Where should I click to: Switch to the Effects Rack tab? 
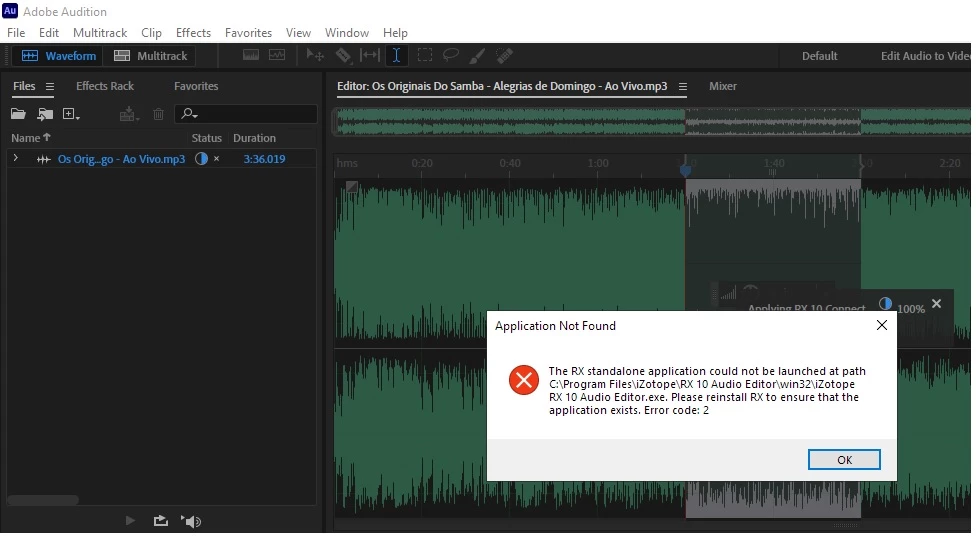105,86
